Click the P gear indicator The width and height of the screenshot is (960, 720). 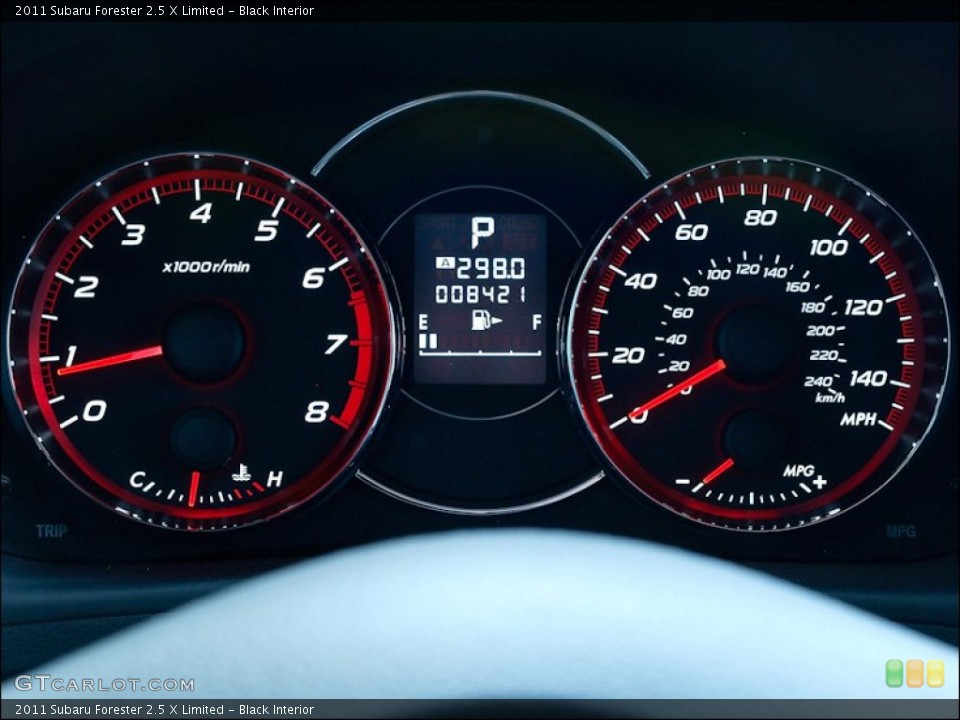[482, 232]
